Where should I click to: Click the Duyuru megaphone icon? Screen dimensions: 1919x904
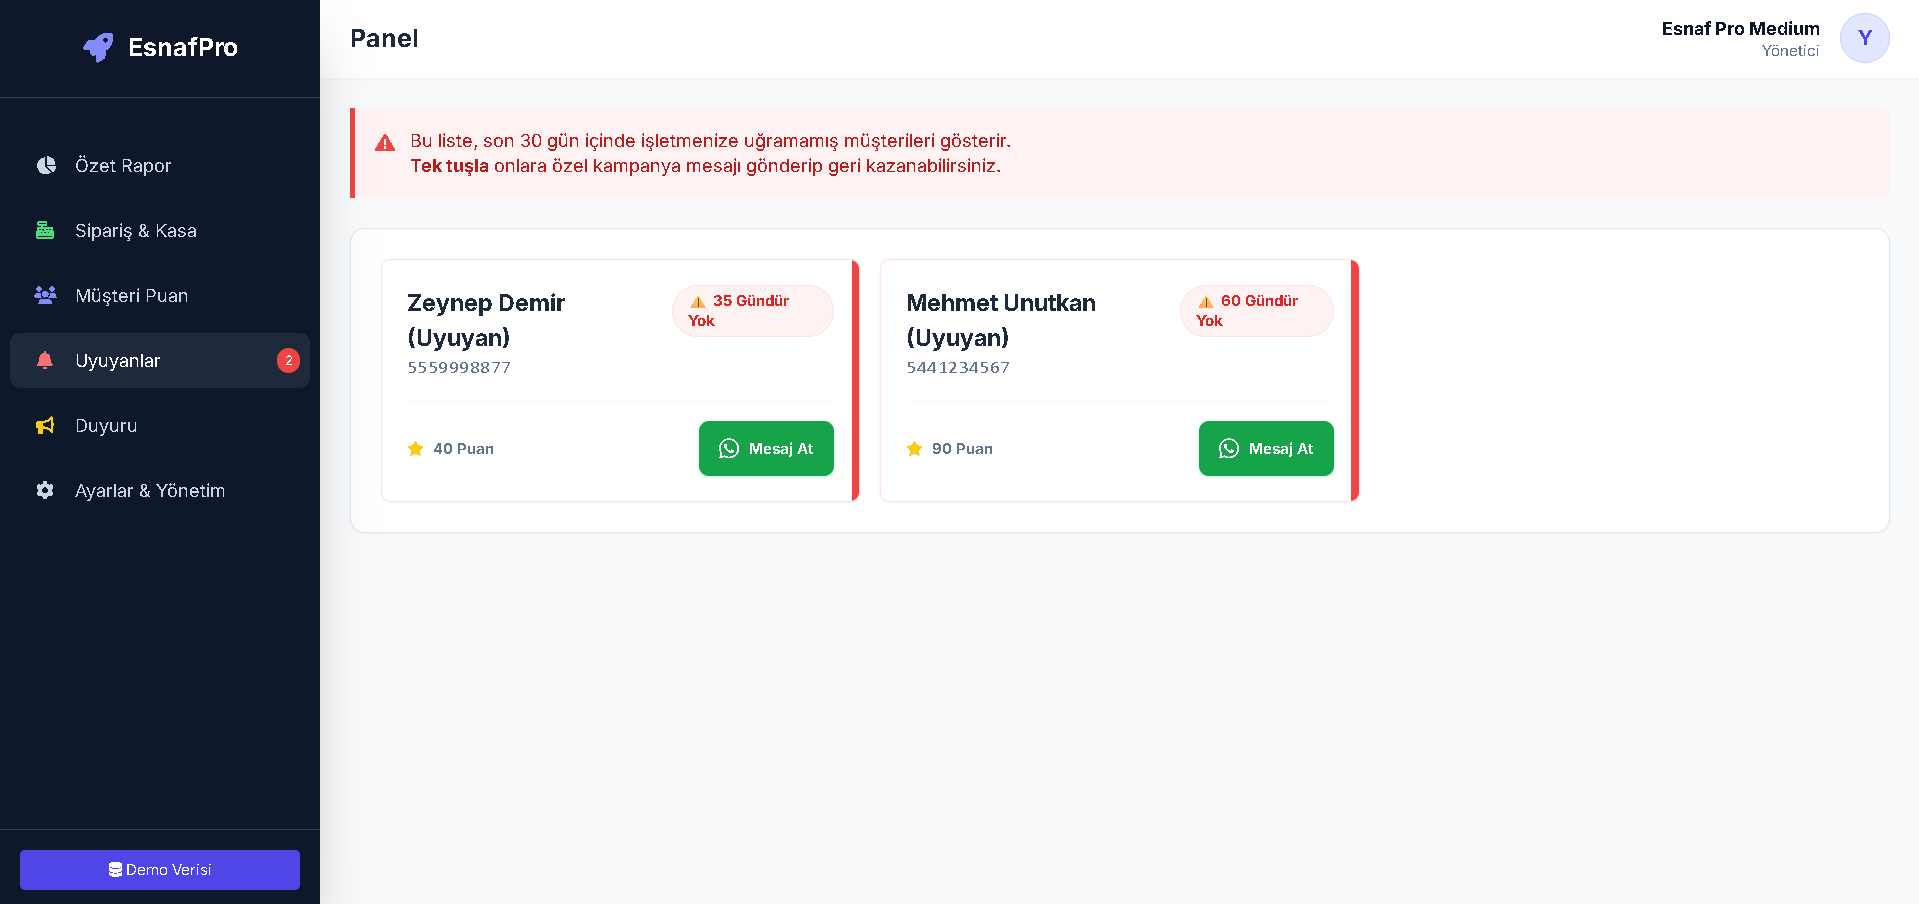click(45, 425)
